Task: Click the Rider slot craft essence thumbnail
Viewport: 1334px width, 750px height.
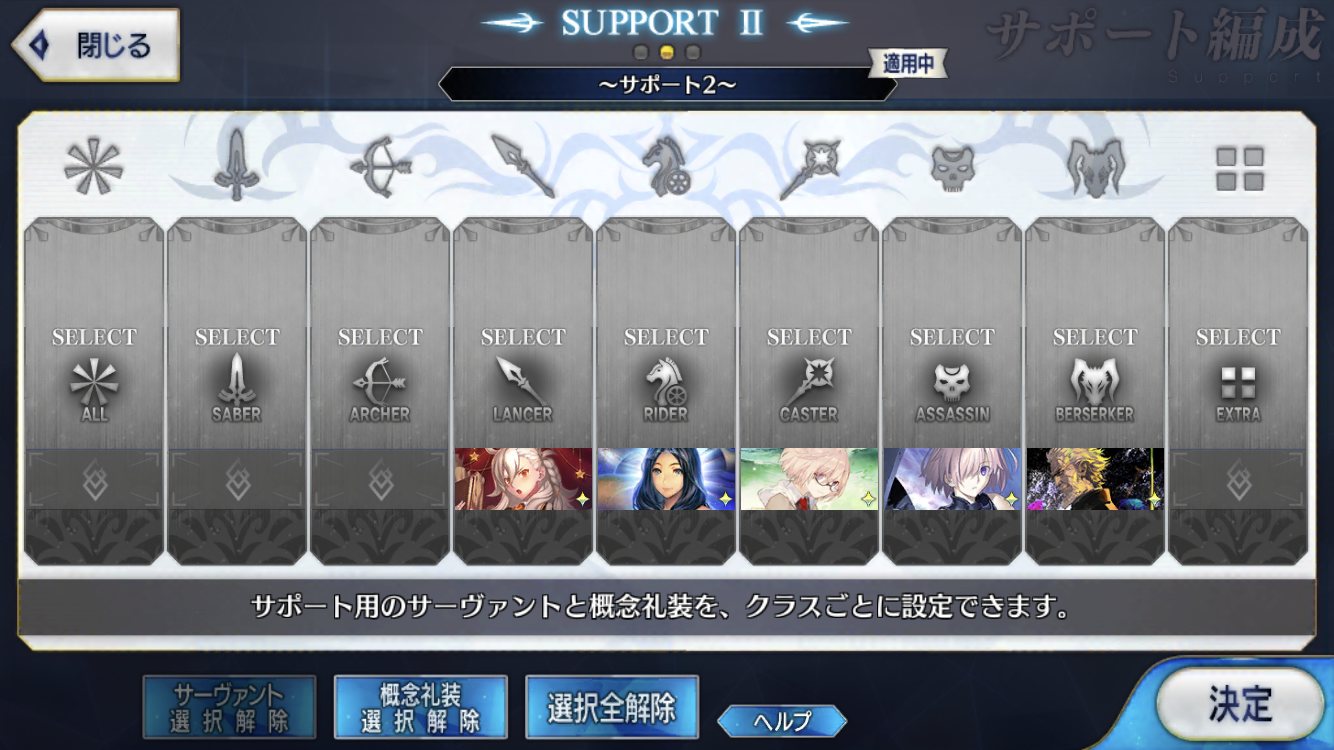Action: [x=666, y=479]
